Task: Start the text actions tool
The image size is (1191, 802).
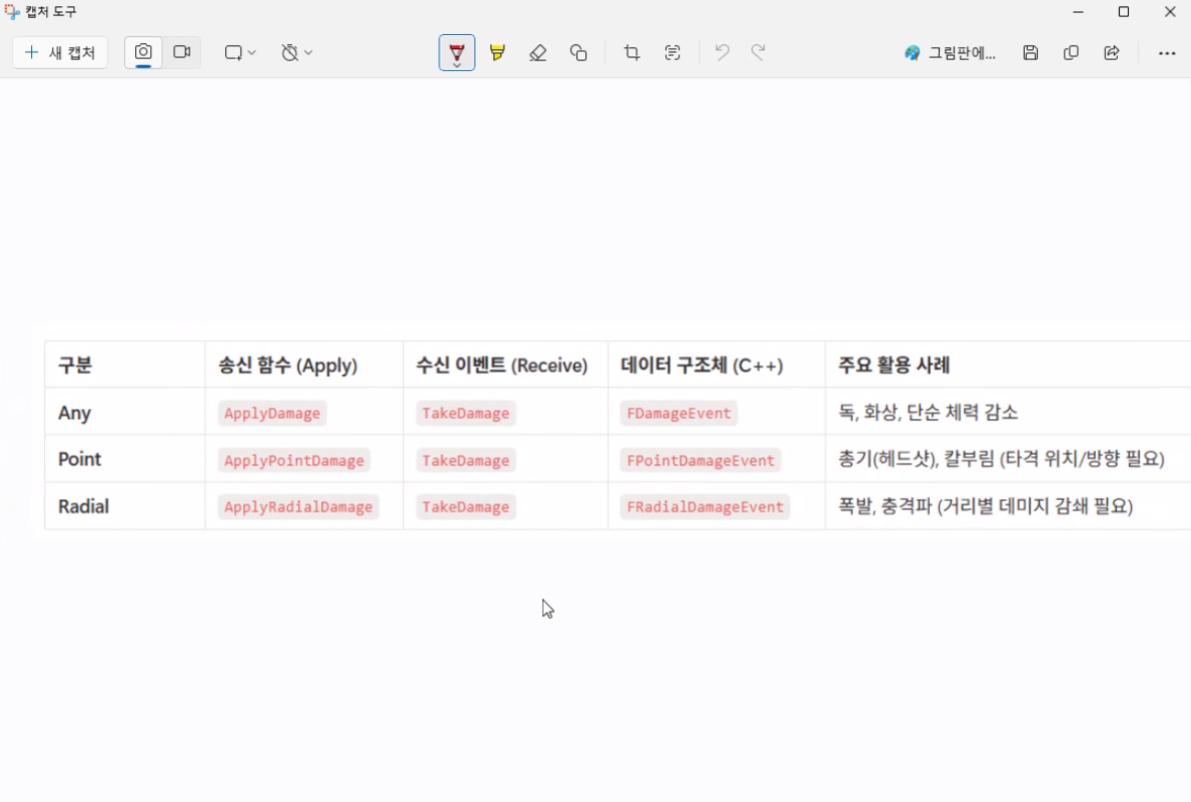Action: click(672, 52)
